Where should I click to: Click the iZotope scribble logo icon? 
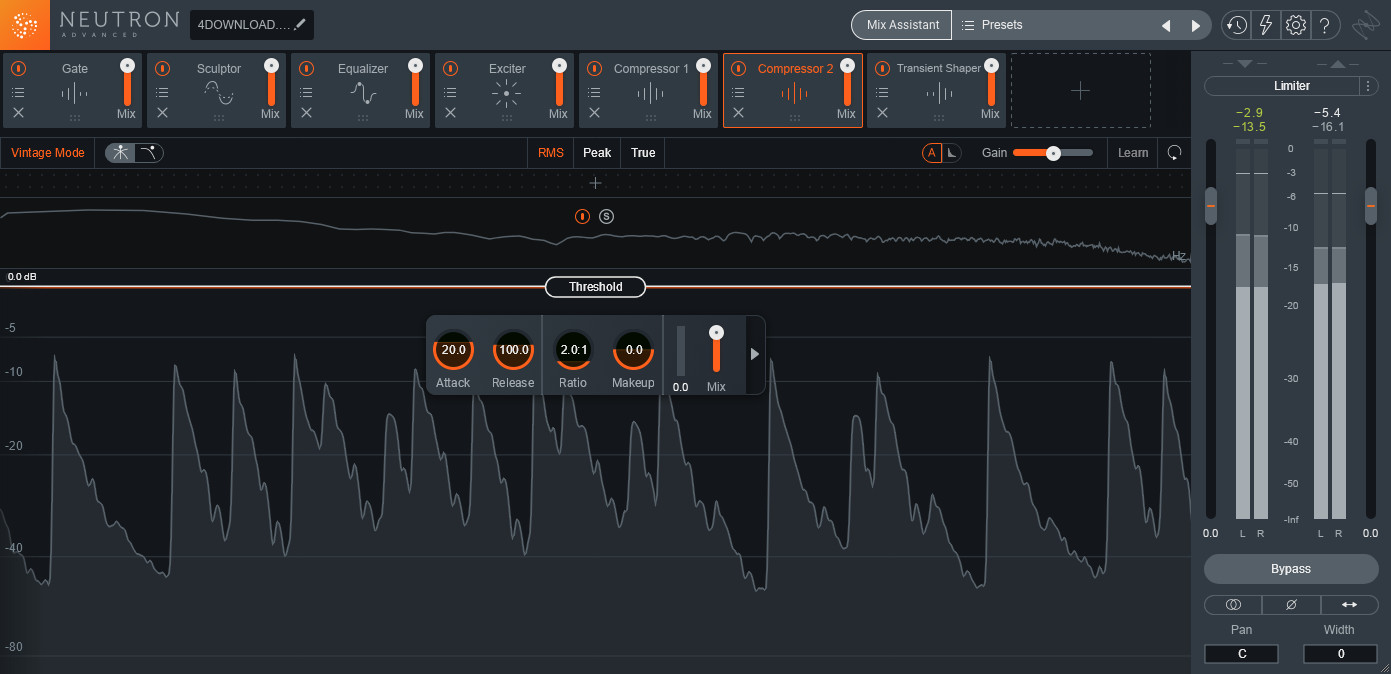(1365, 25)
